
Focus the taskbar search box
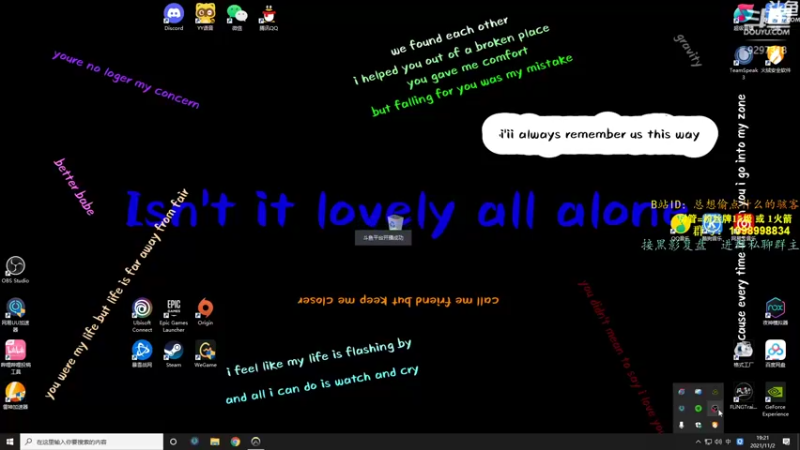tap(92, 441)
